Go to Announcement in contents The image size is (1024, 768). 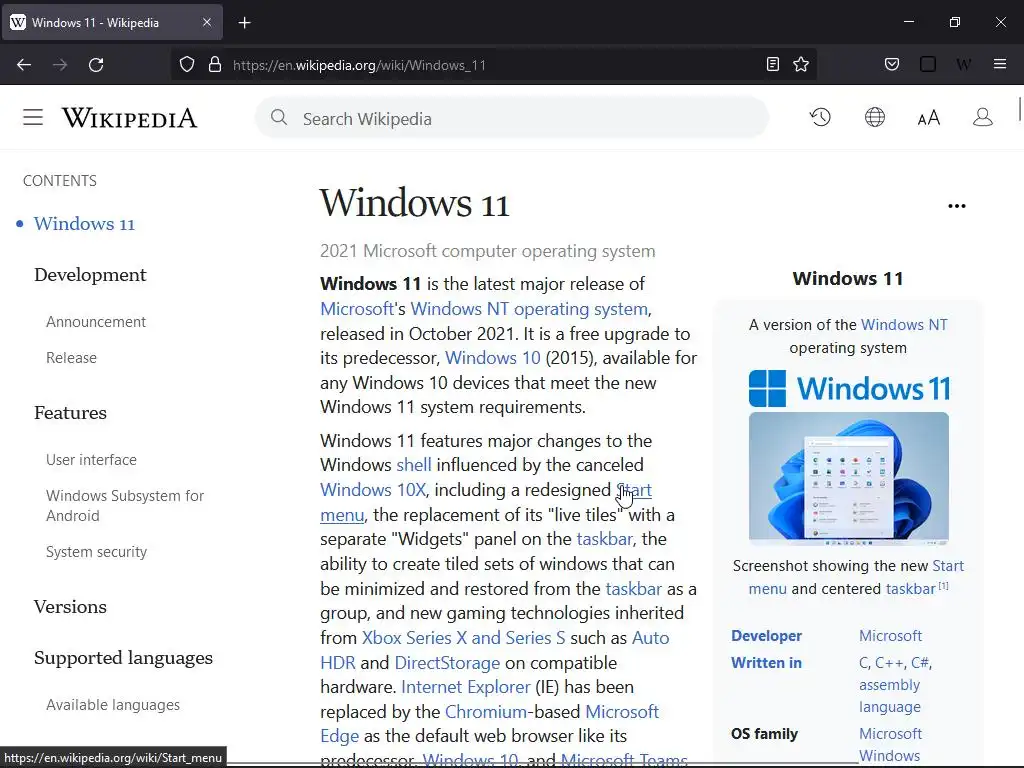pos(96,322)
